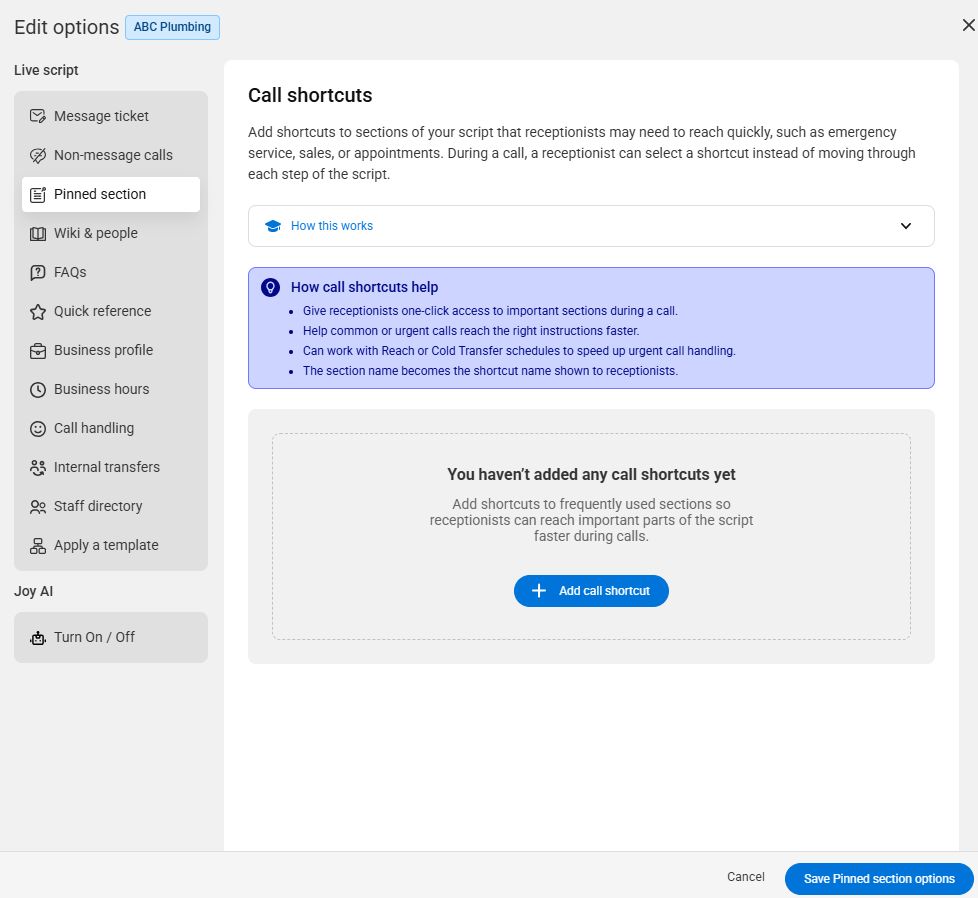Click the Staff directory users icon
The width and height of the screenshot is (978, 898).
[x=37, y=506]
